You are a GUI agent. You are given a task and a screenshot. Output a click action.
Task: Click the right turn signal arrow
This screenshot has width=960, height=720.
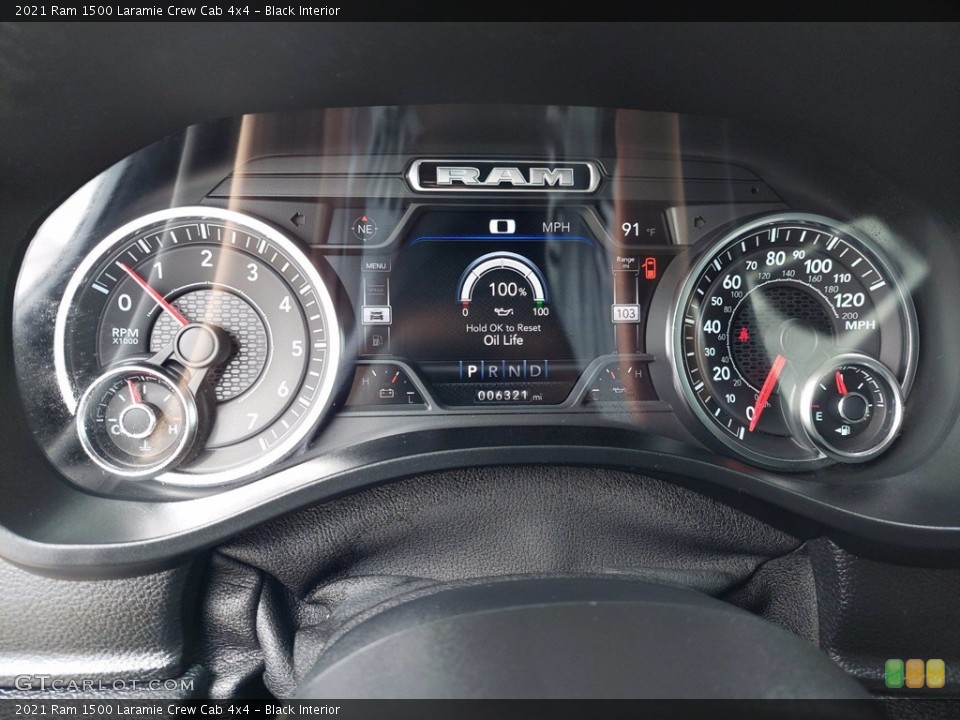point(699,222)
